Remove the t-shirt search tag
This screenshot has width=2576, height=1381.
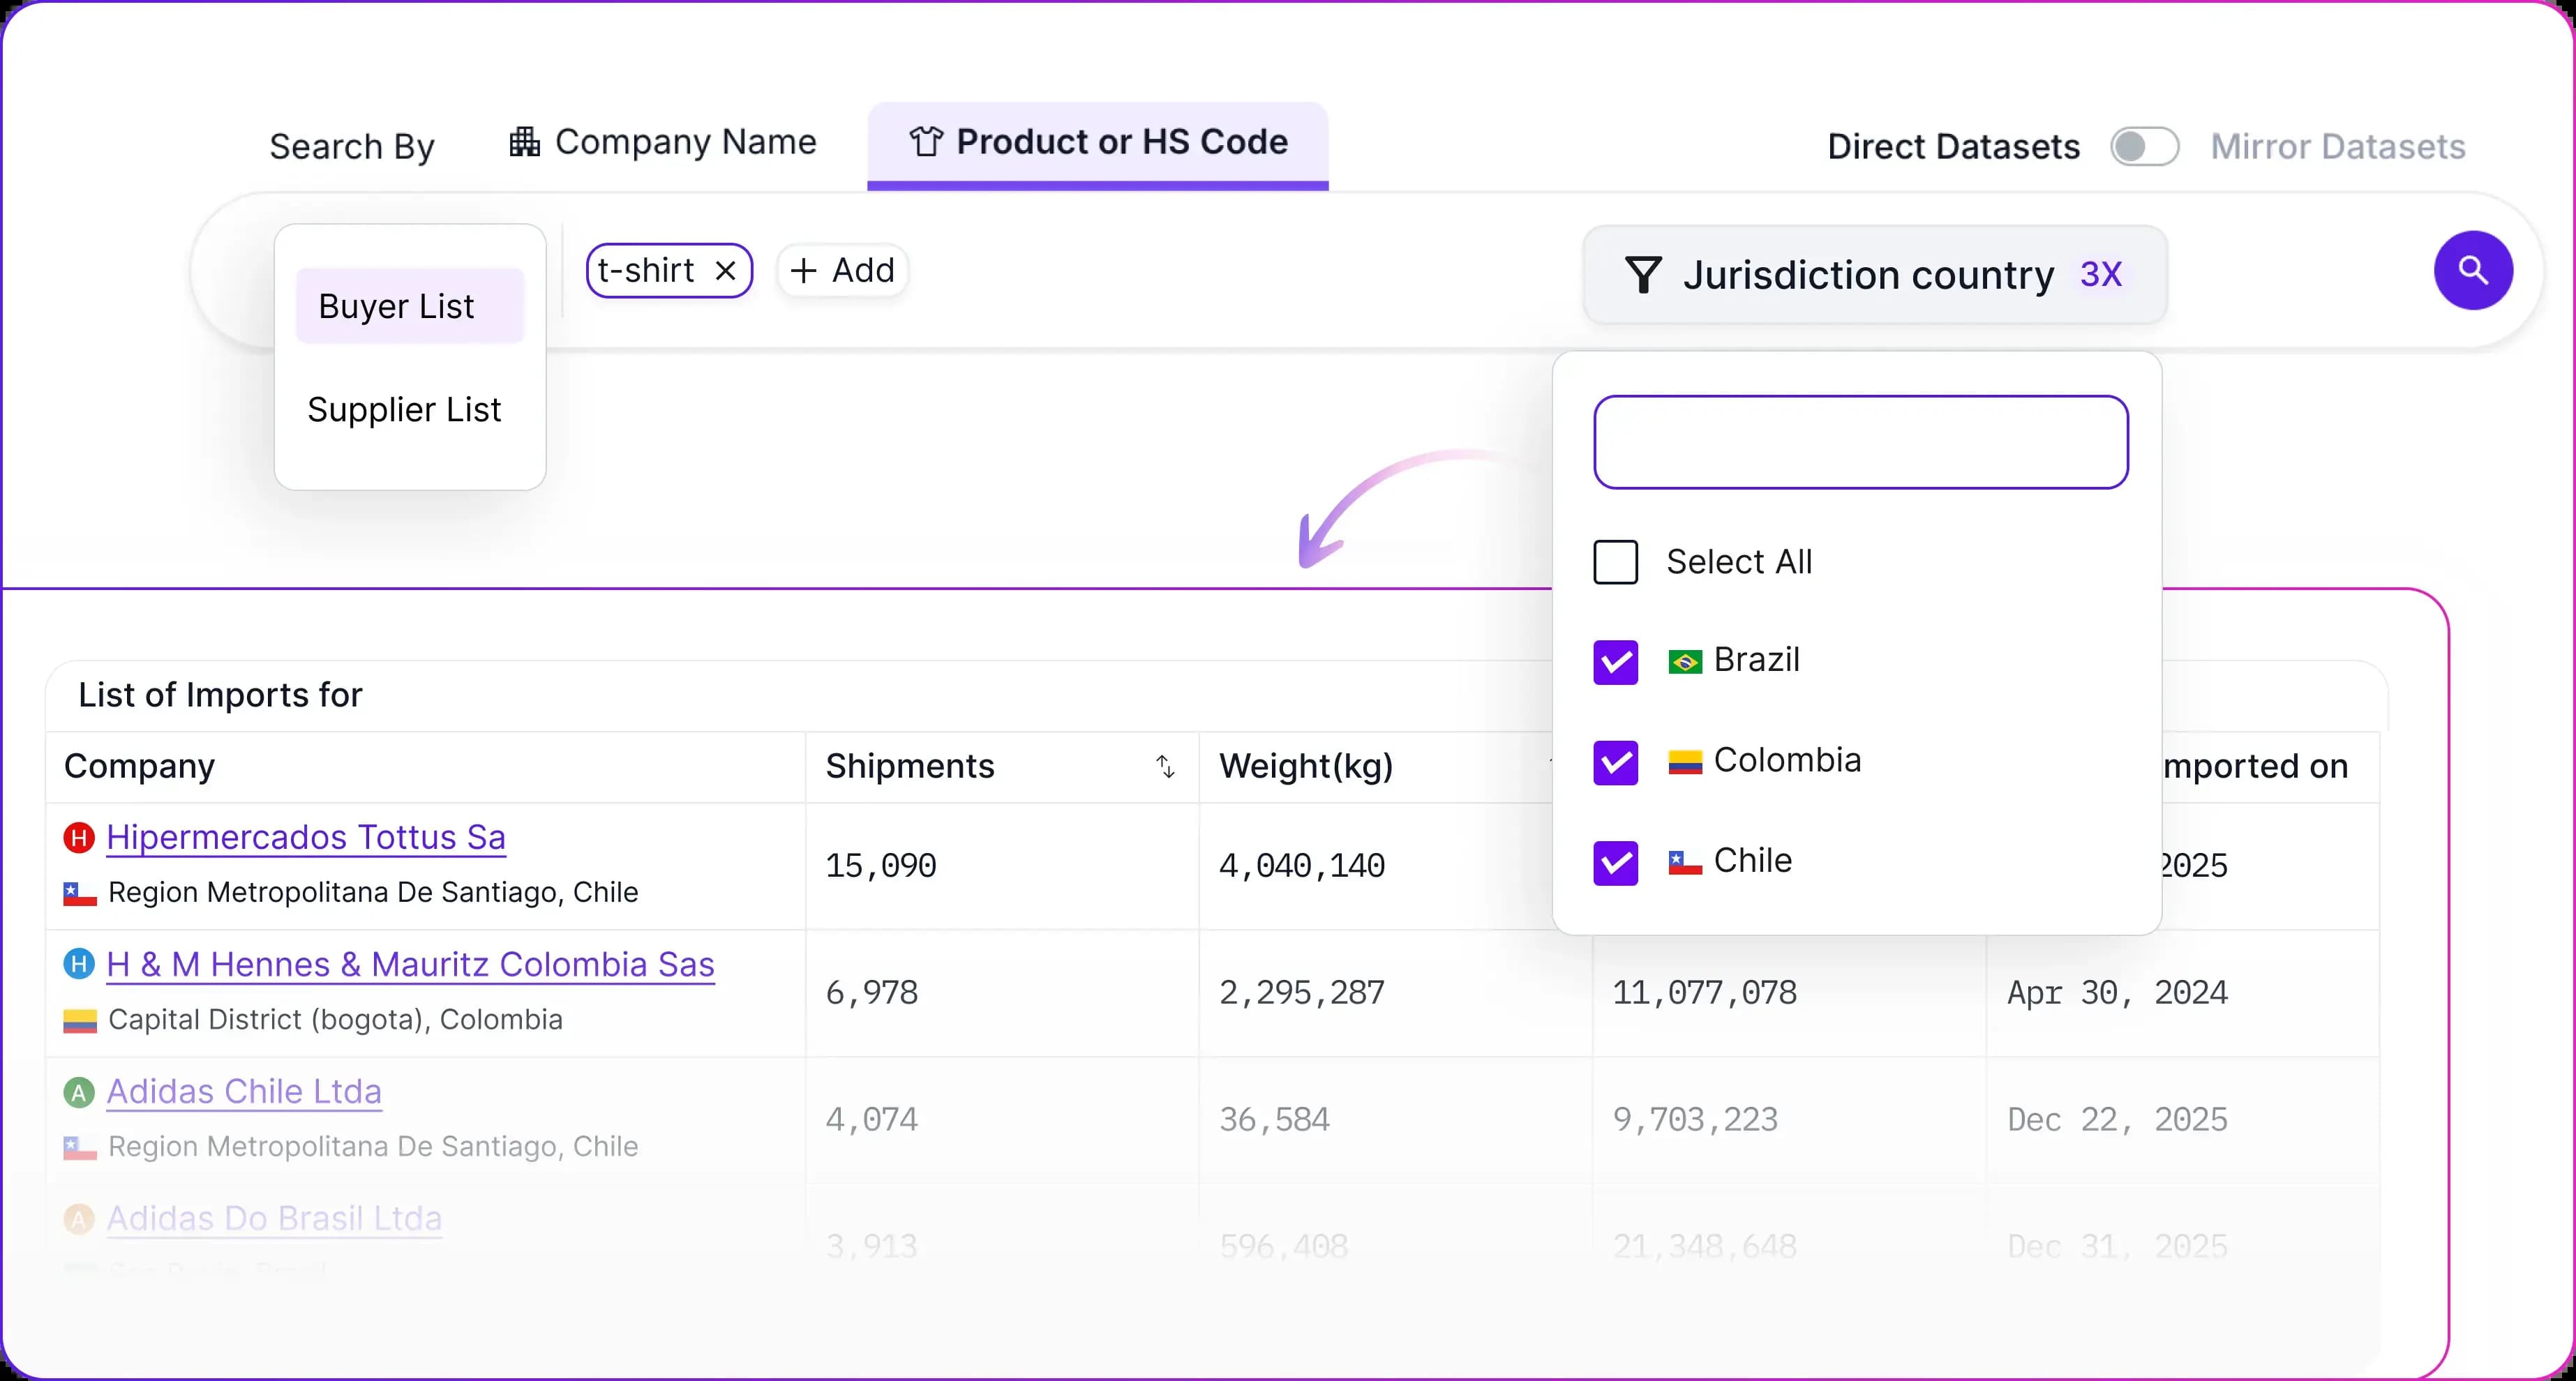point(726,271)
